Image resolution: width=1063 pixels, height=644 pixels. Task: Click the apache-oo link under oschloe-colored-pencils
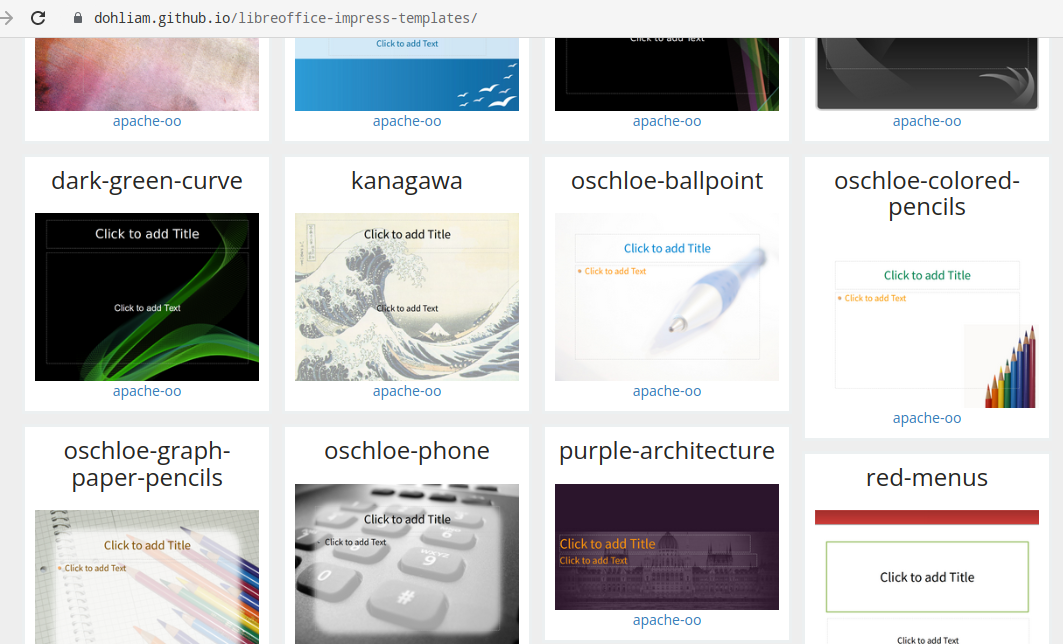(927, 418)
